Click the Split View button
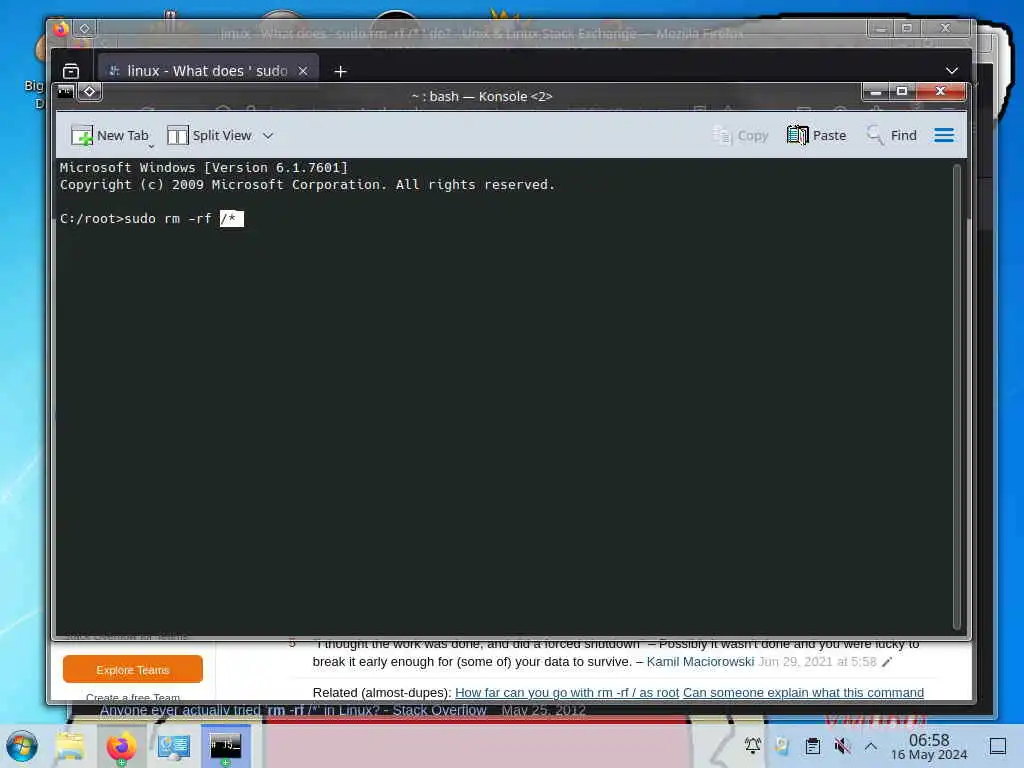Viewport: 1024px width, 768px height. pos(209,135)
